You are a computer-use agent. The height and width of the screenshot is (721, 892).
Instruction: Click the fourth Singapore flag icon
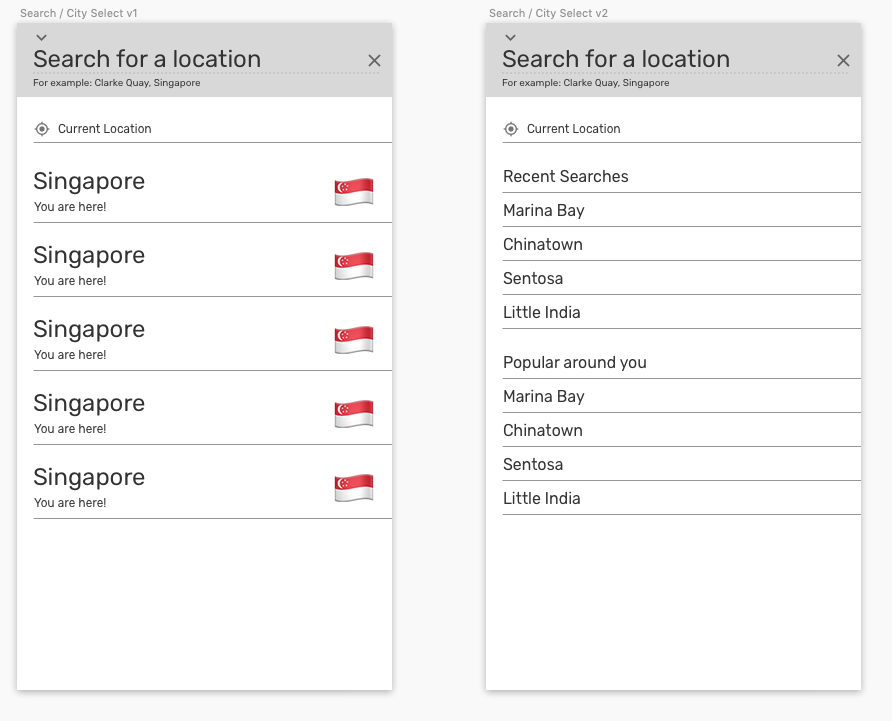pyautogui.click(x=354, y=413)
